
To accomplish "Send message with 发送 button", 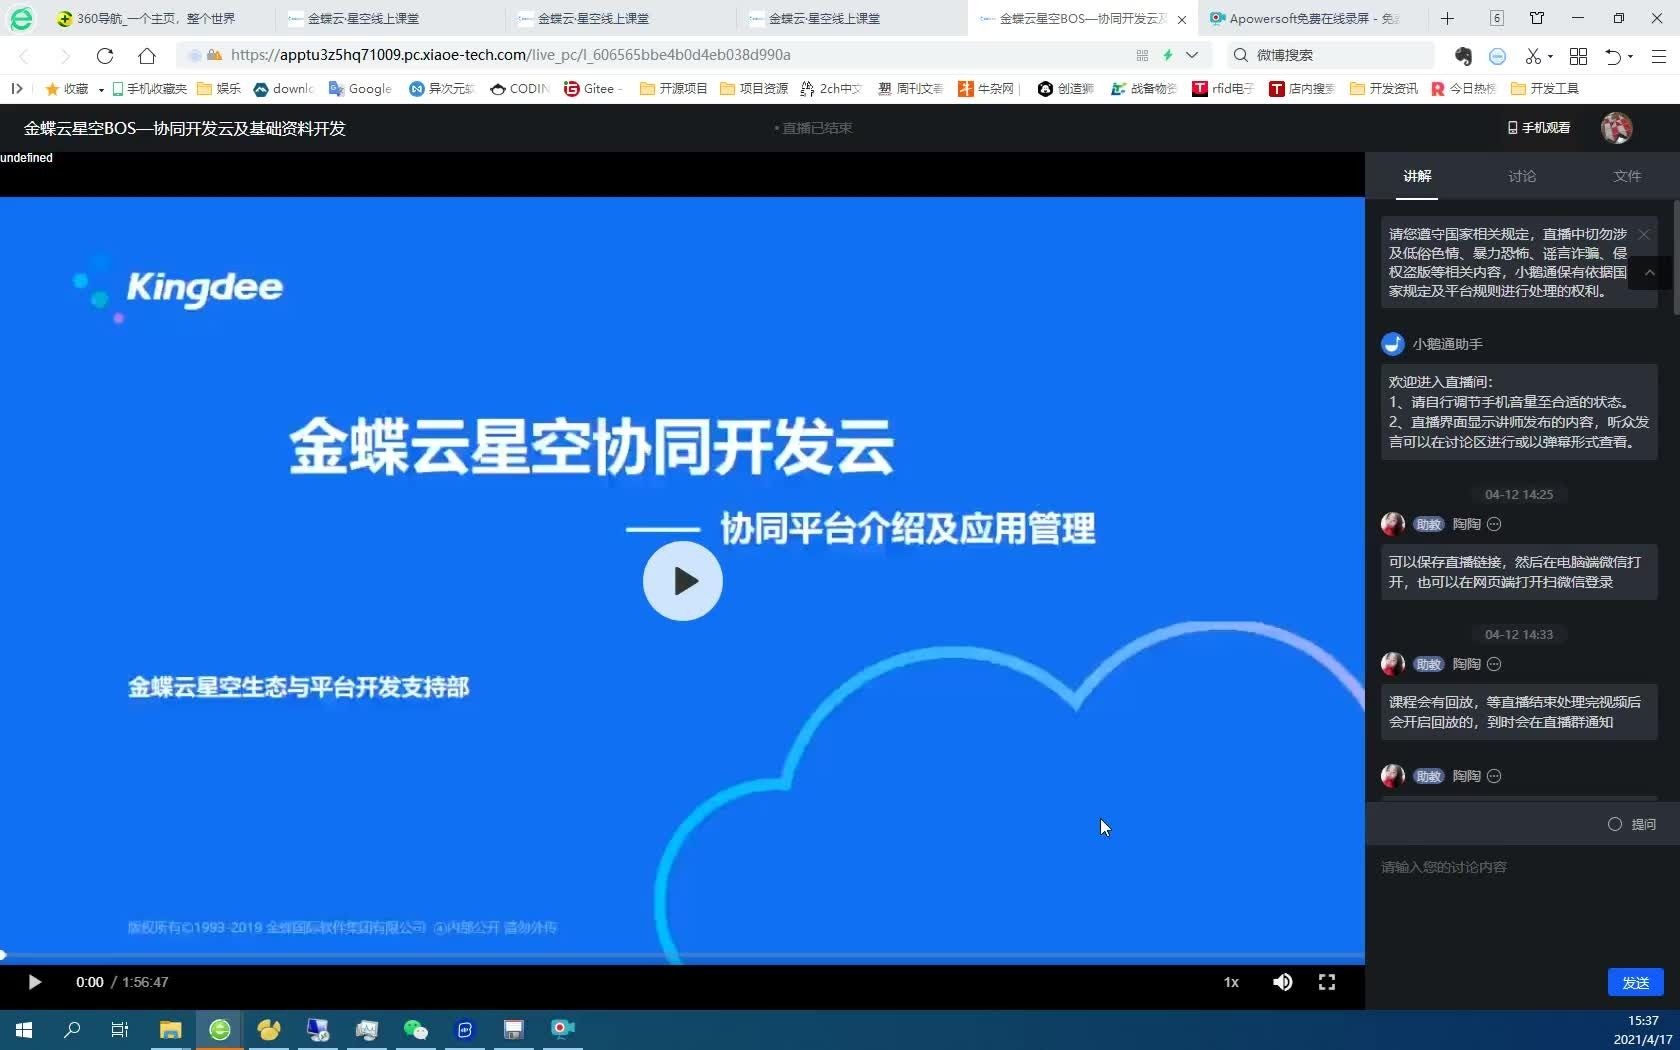I will pyautogui.click(x=1636, y=982).
